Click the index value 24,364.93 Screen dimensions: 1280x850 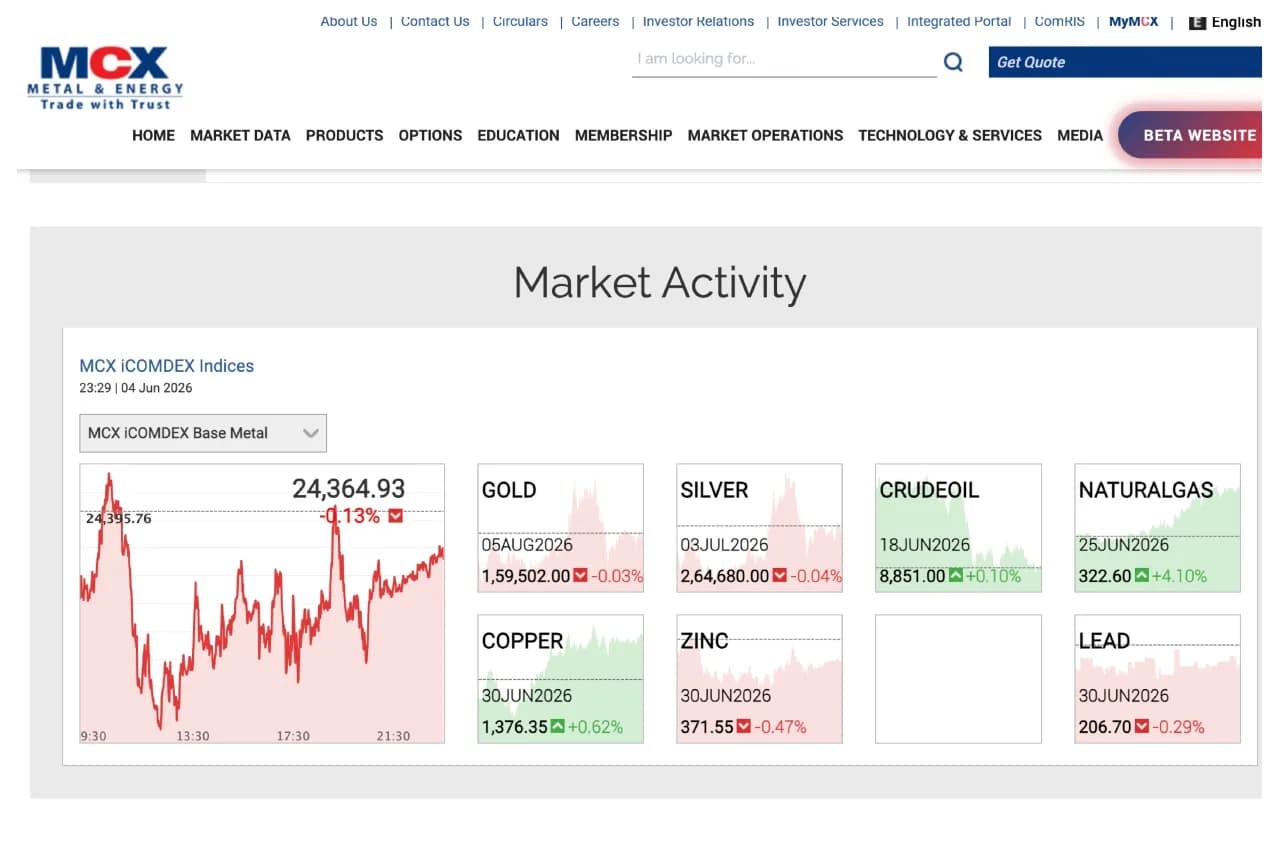[349, 488]
